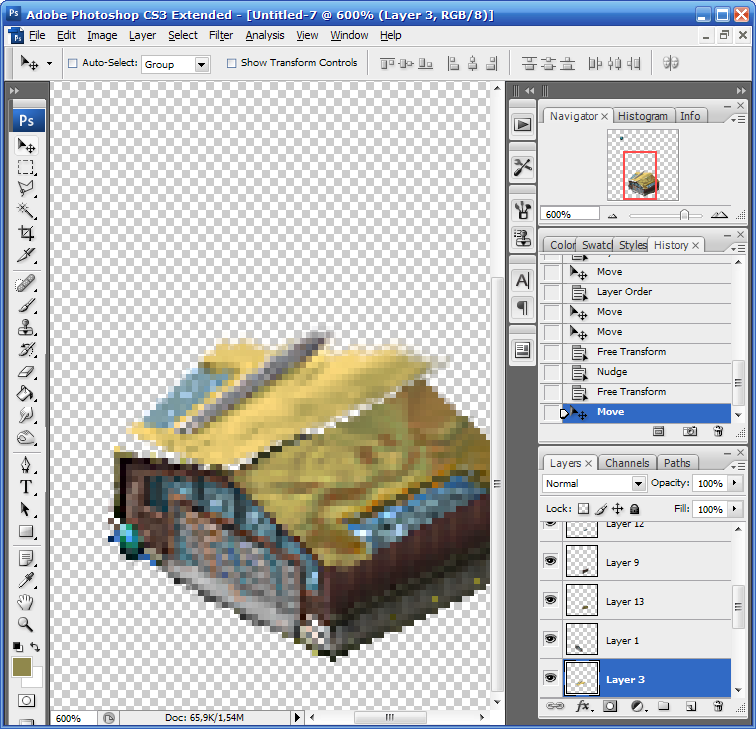Select the Eraser tool
756x729 pixels.
[x=26, y=372]
